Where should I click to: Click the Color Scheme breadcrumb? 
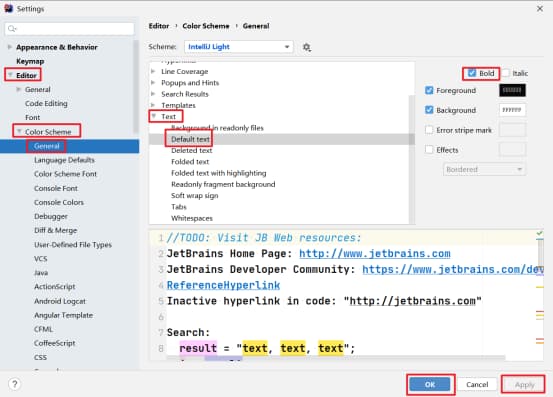206,26
